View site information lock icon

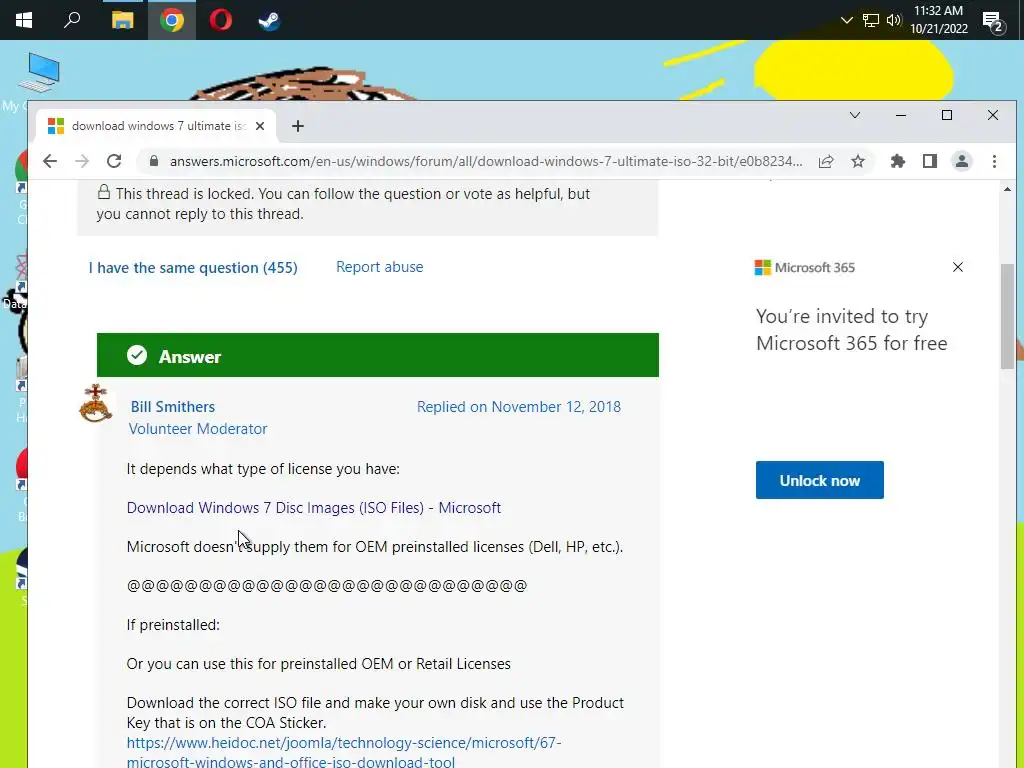pyautogui.click(x=154, y=161)
